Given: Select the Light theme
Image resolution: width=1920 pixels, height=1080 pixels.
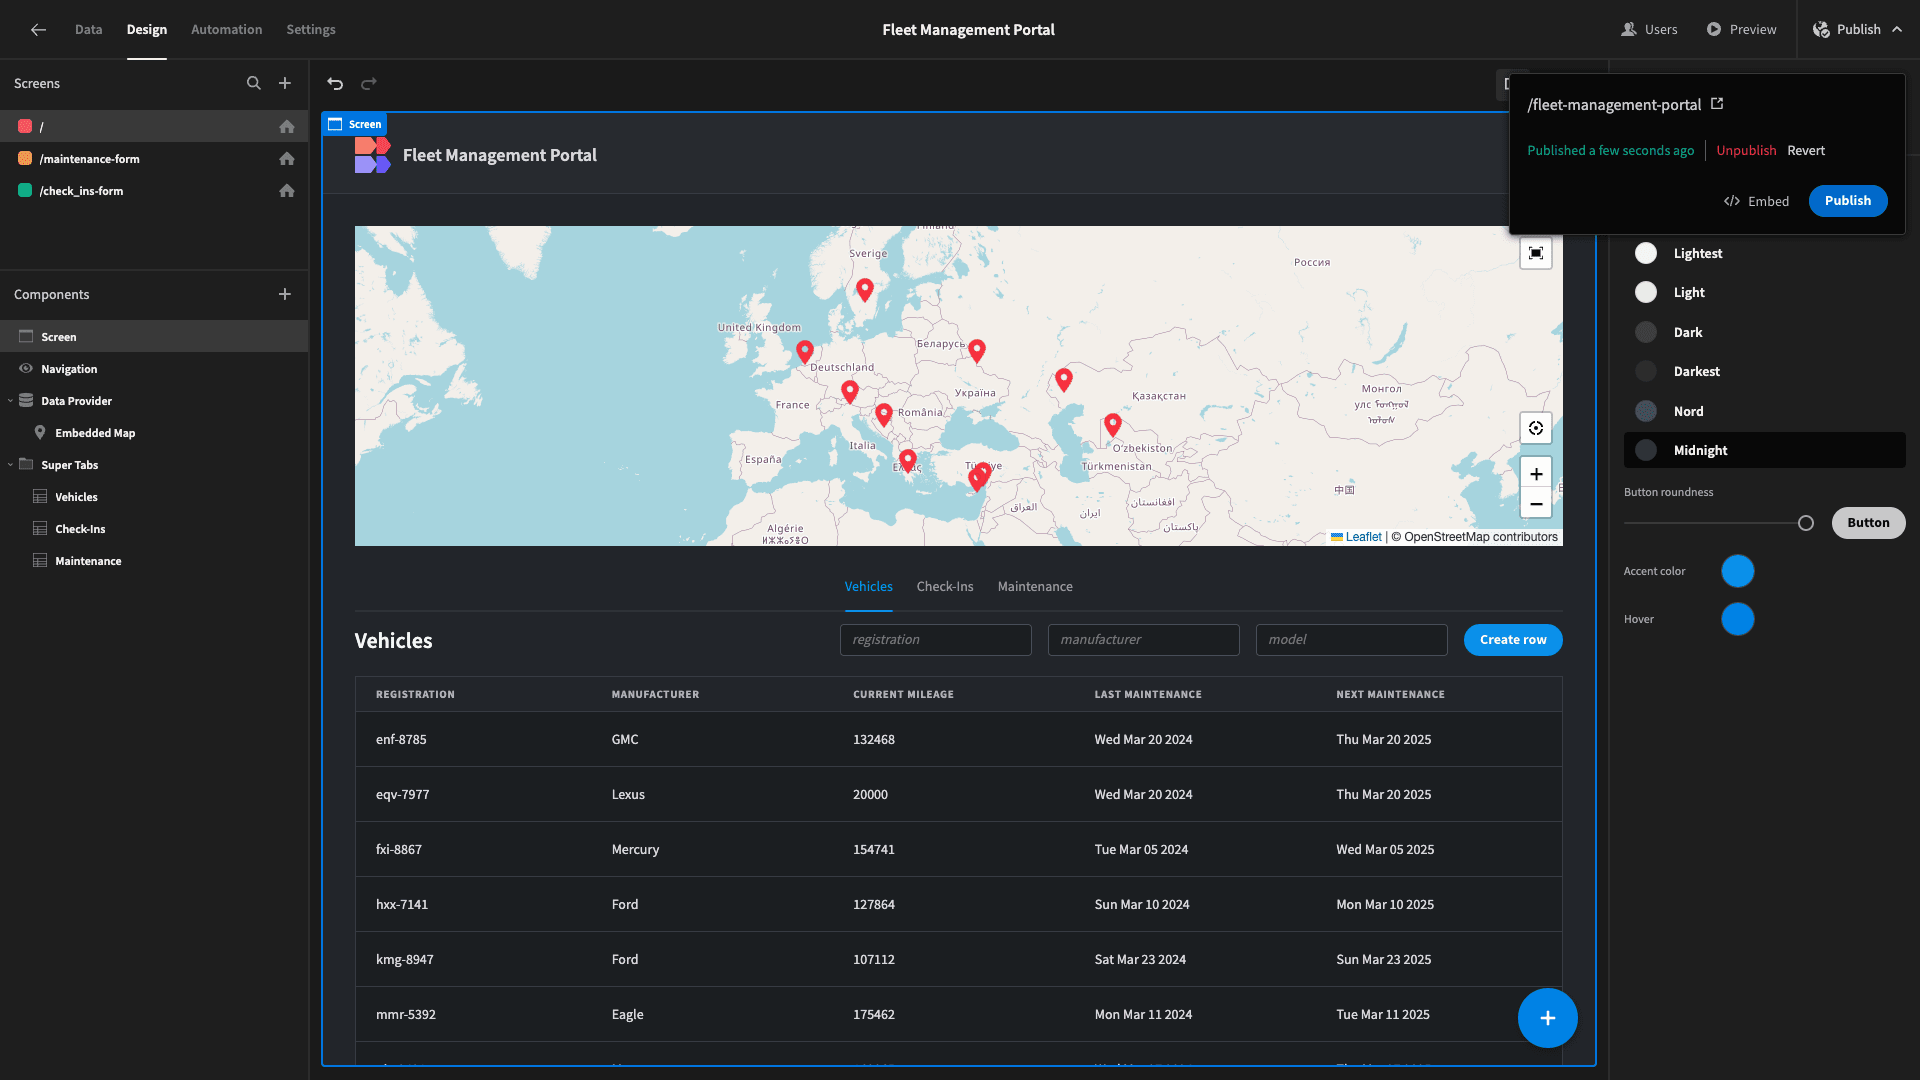Looking at the screenshot, I should pyautogui.click(x=1764, y=293).
